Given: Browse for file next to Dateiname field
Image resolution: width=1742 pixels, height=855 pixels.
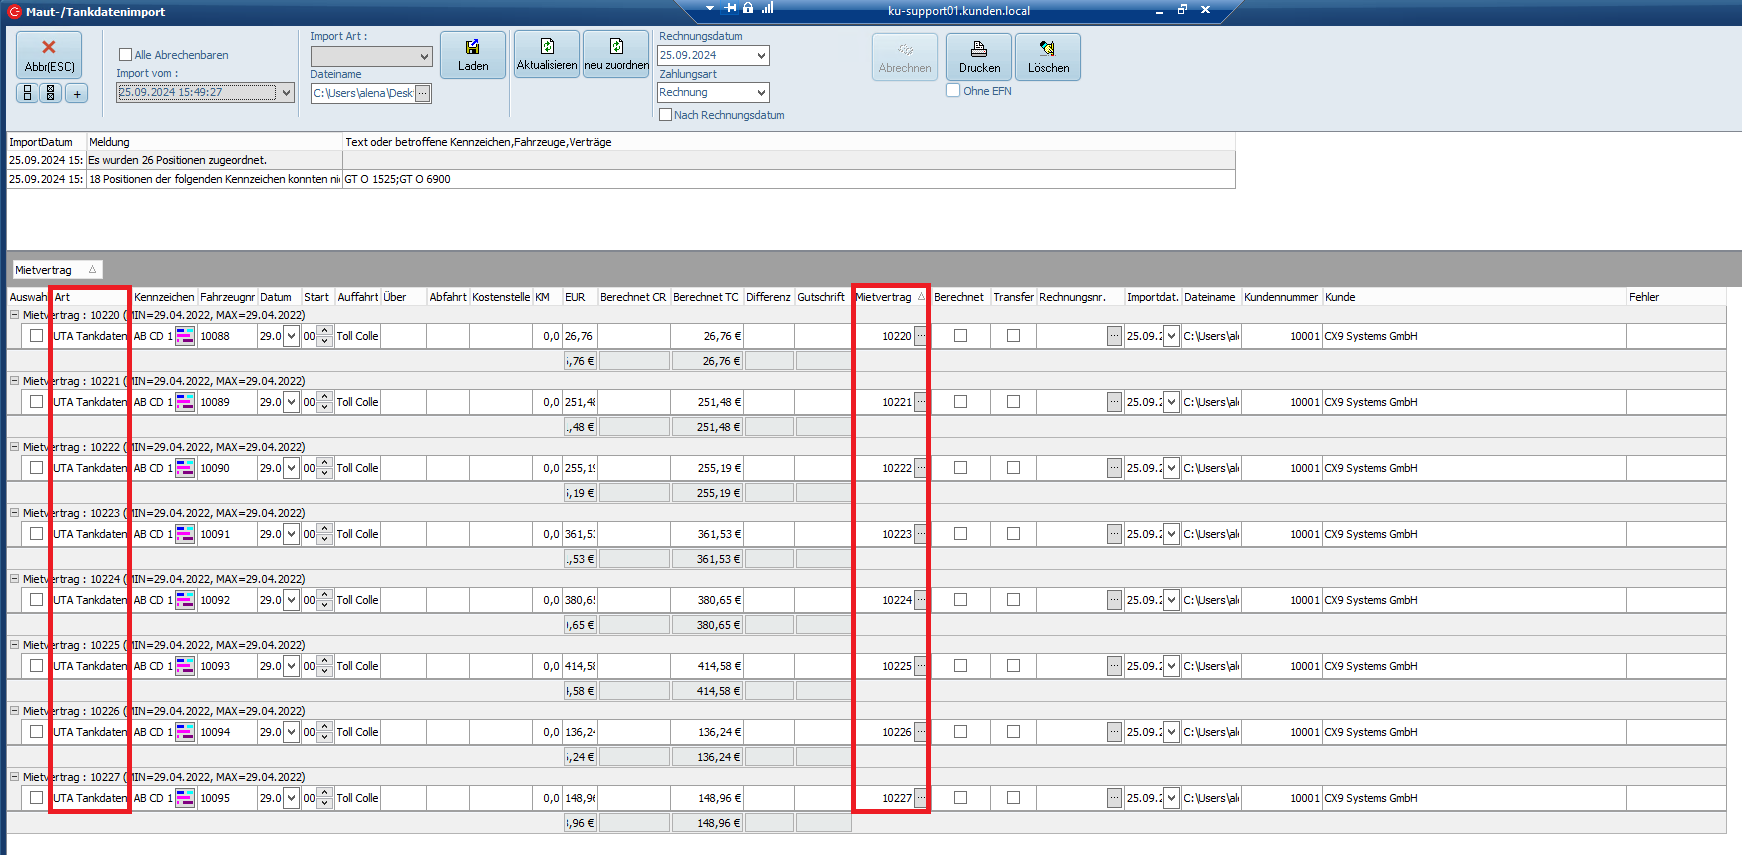Looking at the screenshot, I should tap(423, 93).
